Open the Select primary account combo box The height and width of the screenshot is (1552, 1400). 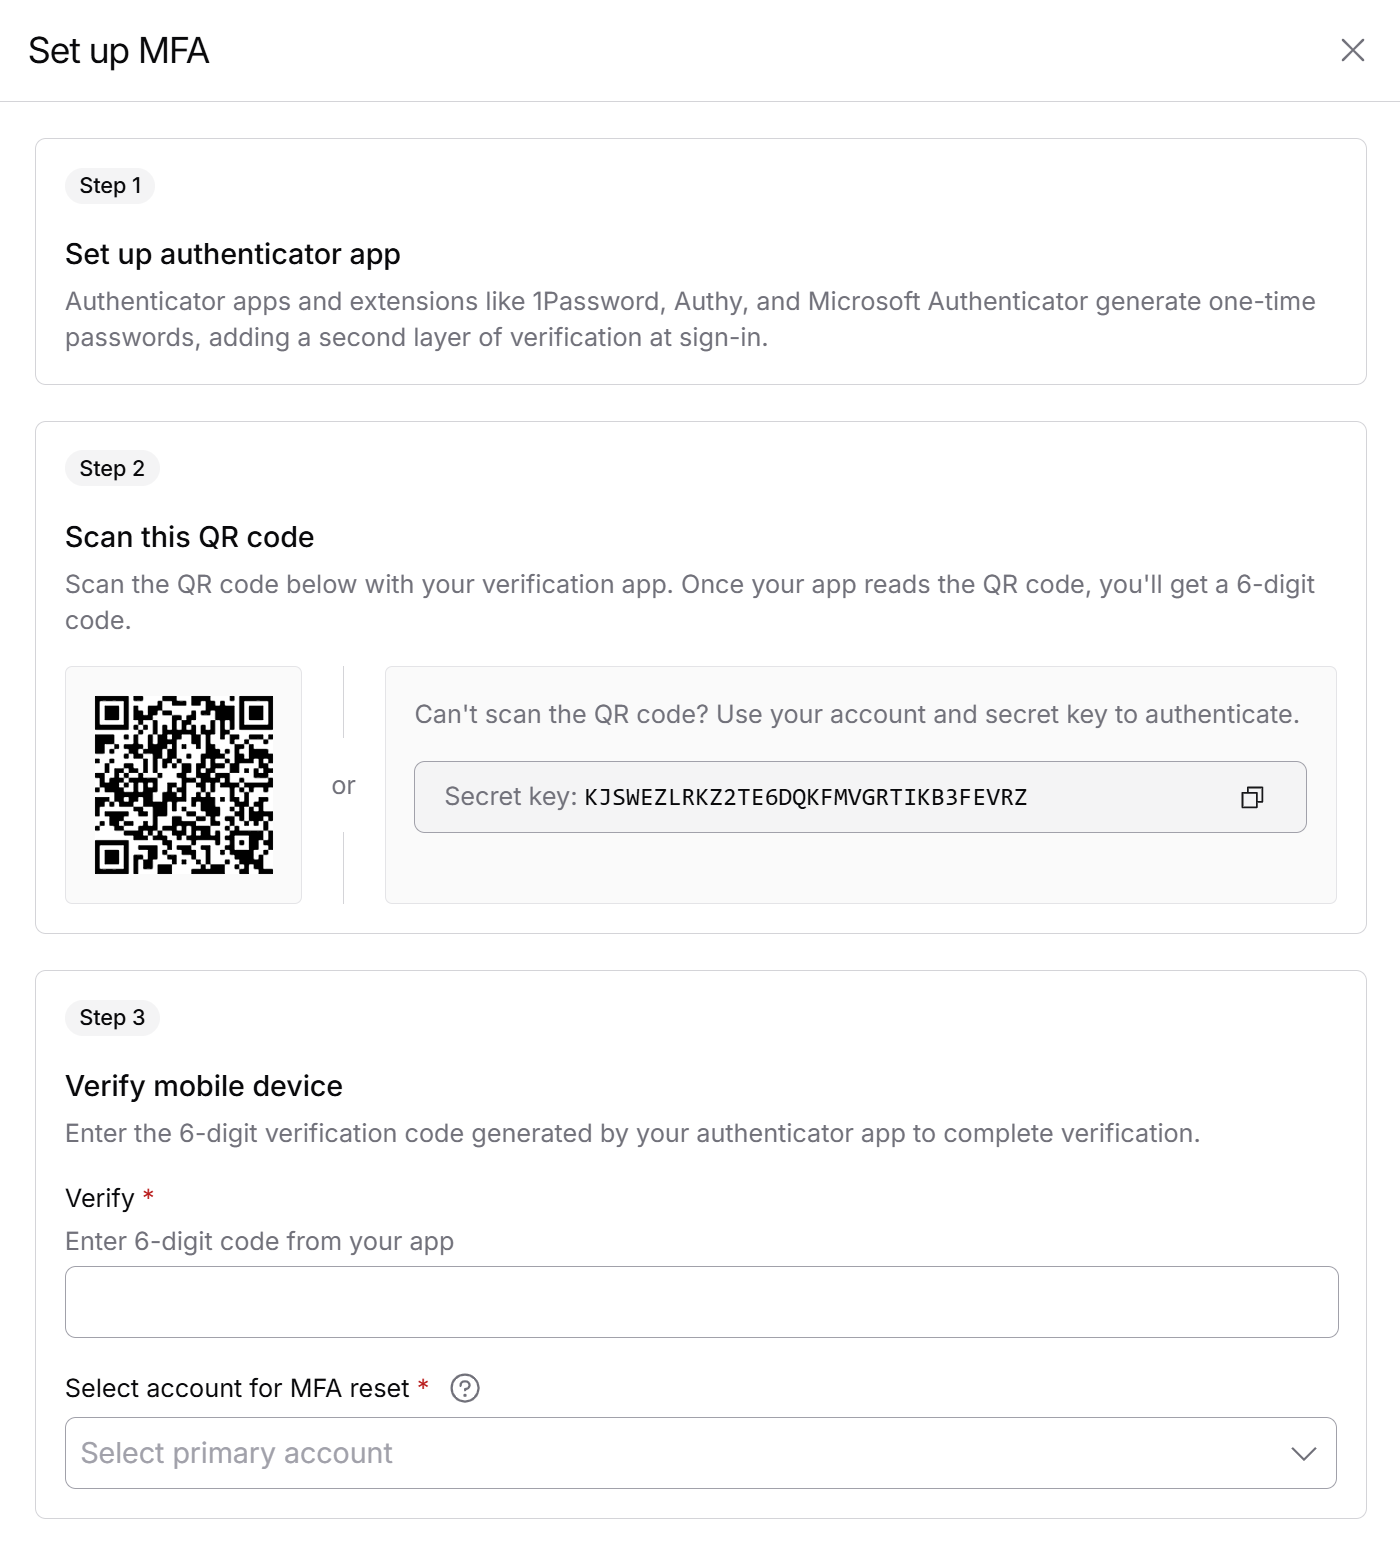pyautogui.click(x=701, y=1453)
